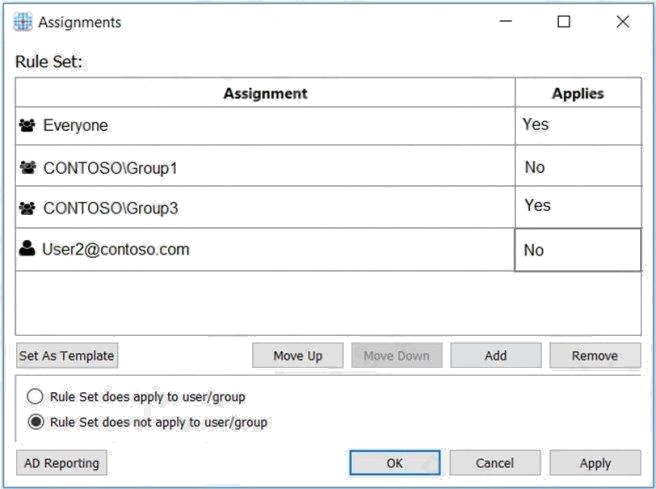The height and width of the screenshot is (489, 656).
Task: Select the CONTOSO\Group3 assignment row
Action: (328, 207)
